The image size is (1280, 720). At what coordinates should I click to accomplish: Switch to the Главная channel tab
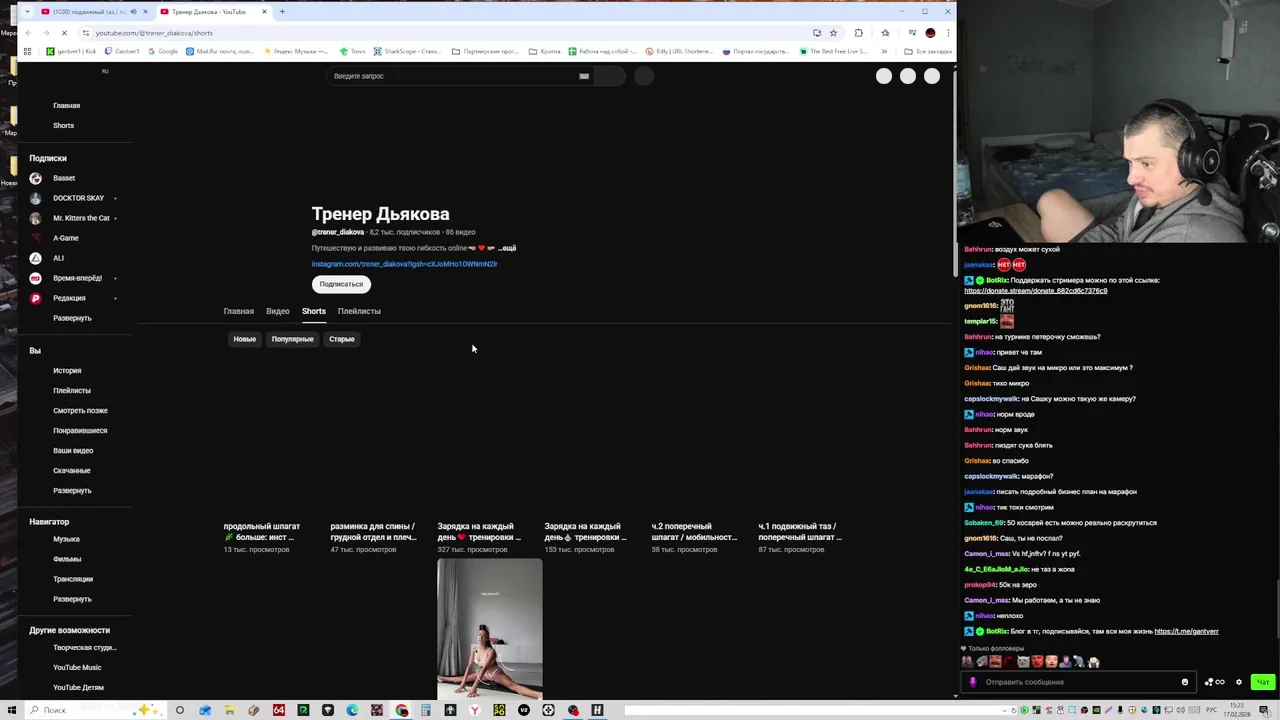click(x=238, y=311)
